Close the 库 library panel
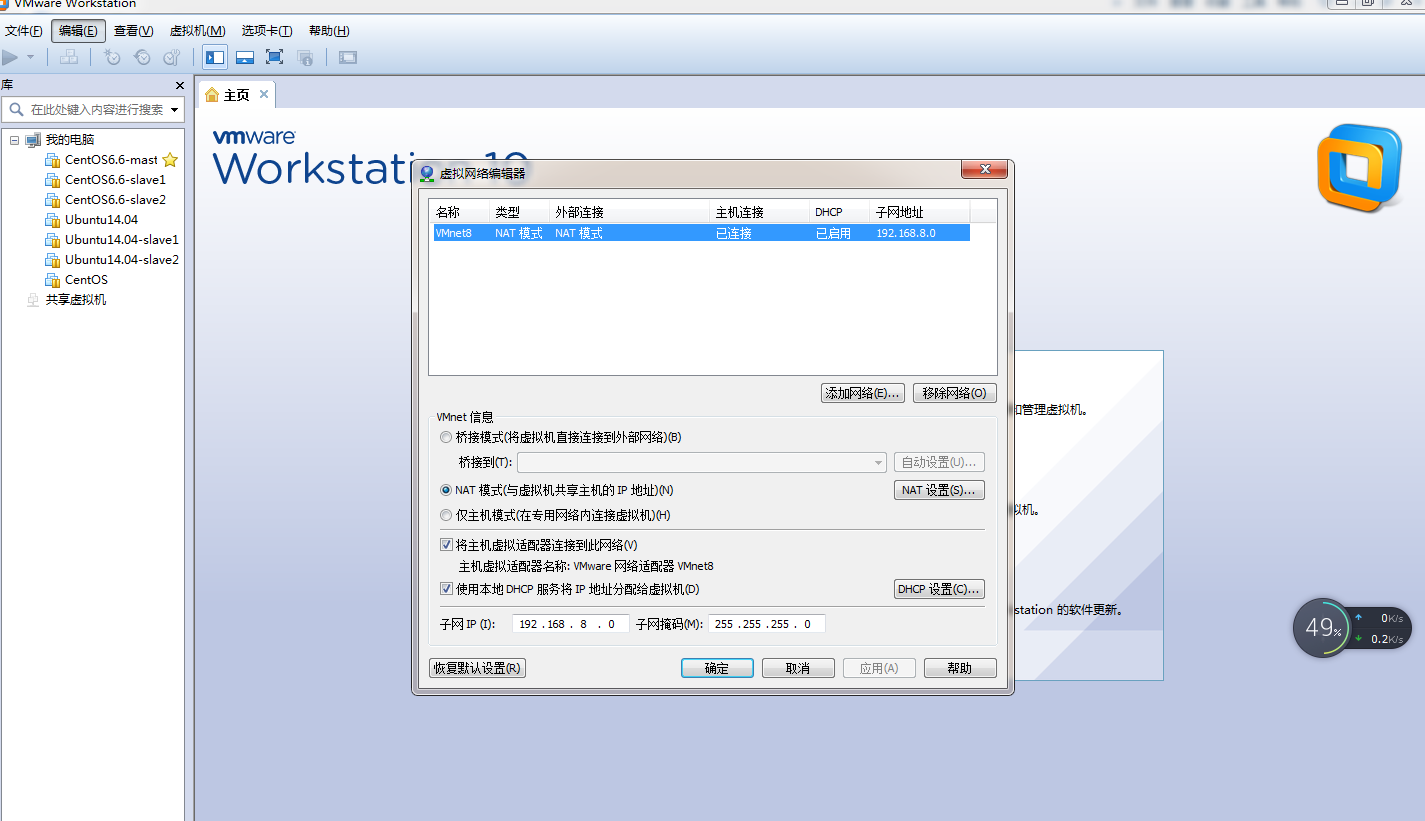The width and height of the screenshot is (1425, 821). [x=180, y=86]
